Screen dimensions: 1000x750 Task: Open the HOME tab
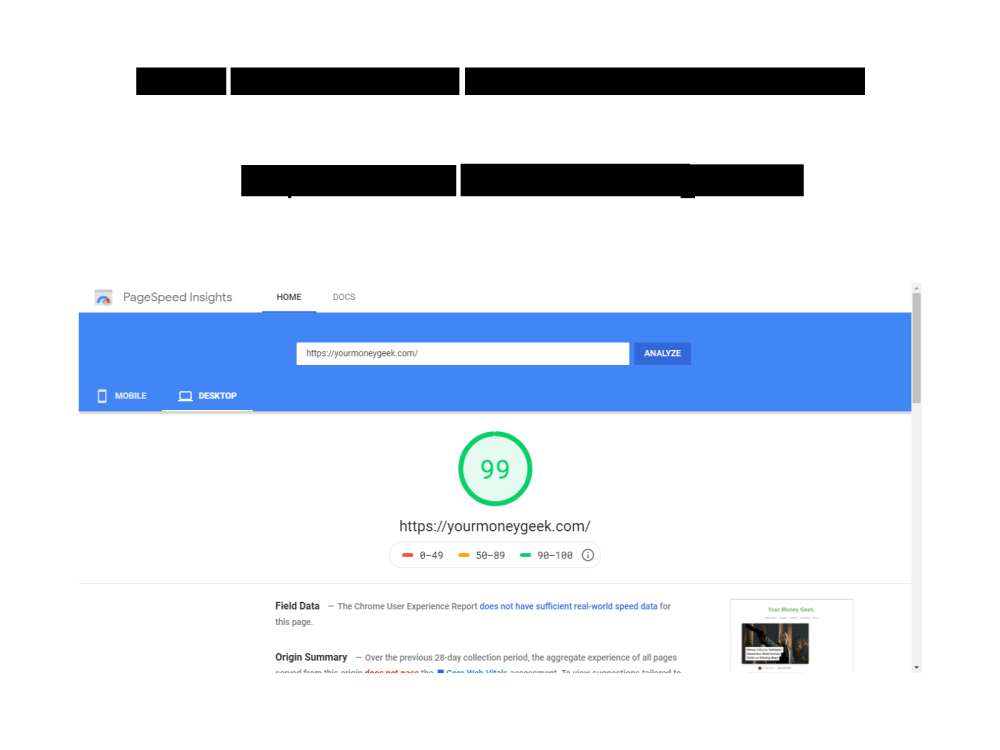(289, 297)
